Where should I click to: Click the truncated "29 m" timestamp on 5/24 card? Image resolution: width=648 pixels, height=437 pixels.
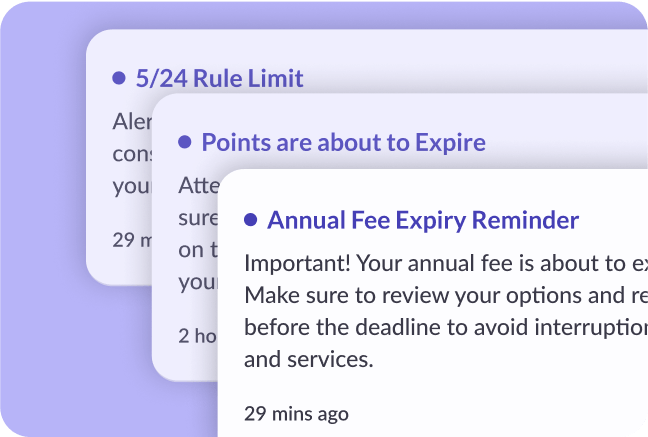(x=131, y=239)
